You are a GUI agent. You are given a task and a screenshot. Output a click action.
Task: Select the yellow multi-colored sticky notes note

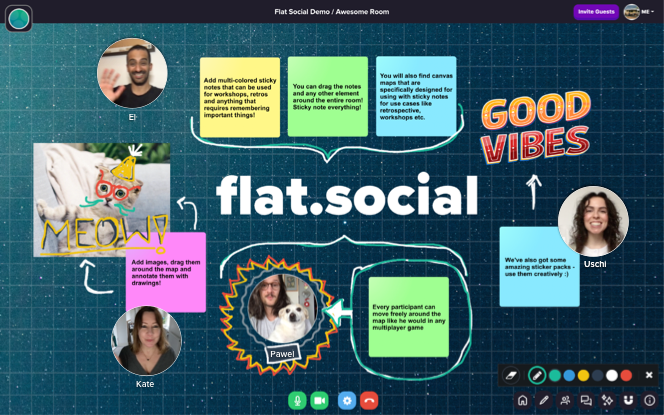coord(240,97)
